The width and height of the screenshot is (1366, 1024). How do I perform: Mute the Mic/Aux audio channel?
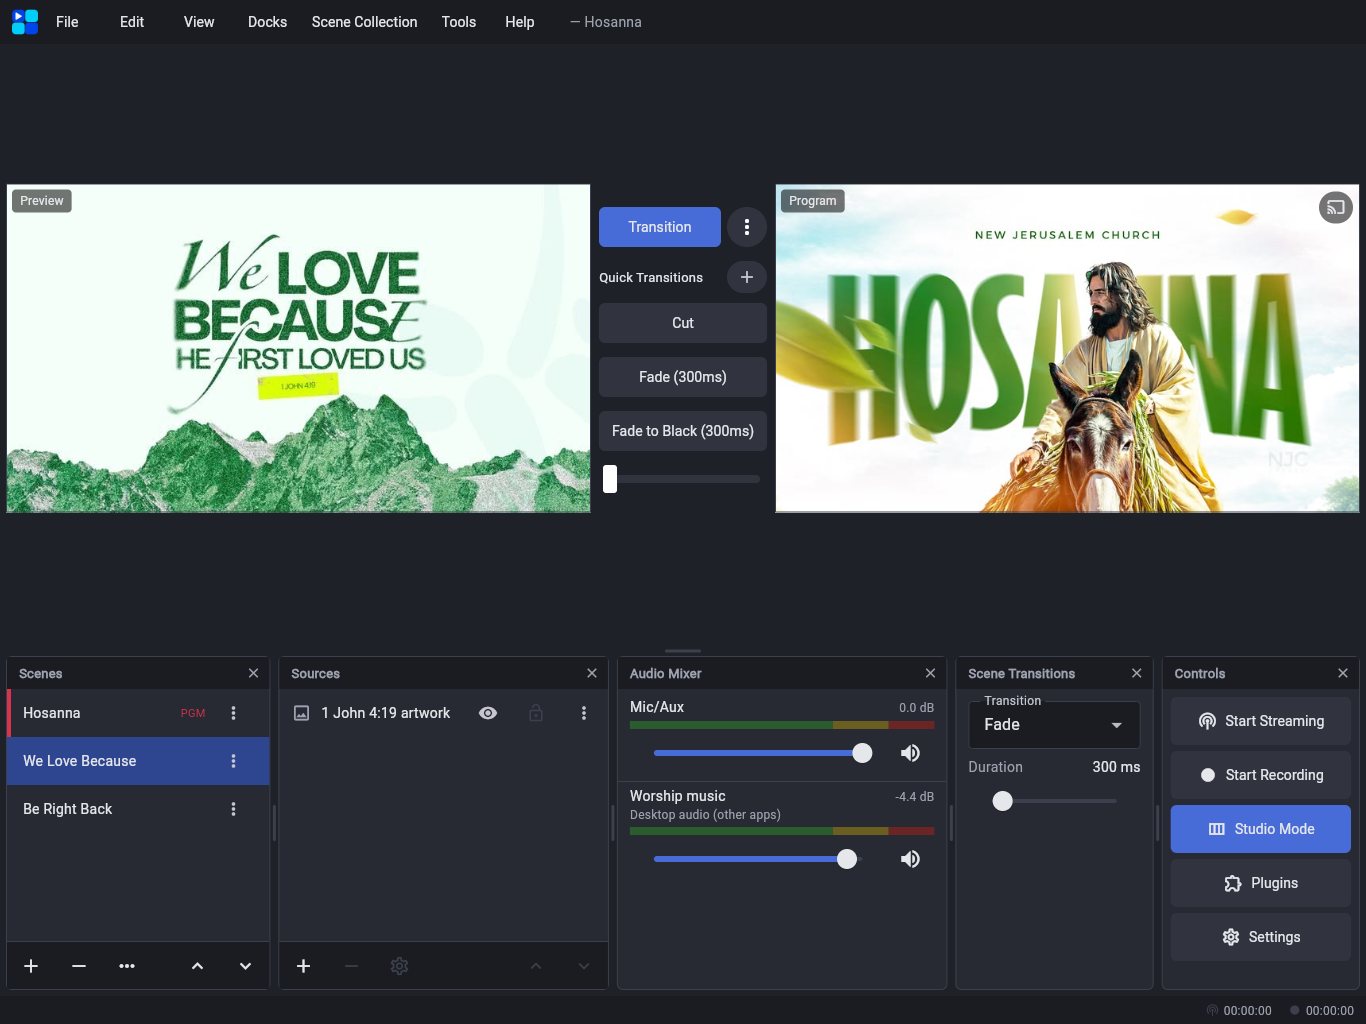pyautogui.click(x=910, y=753)
